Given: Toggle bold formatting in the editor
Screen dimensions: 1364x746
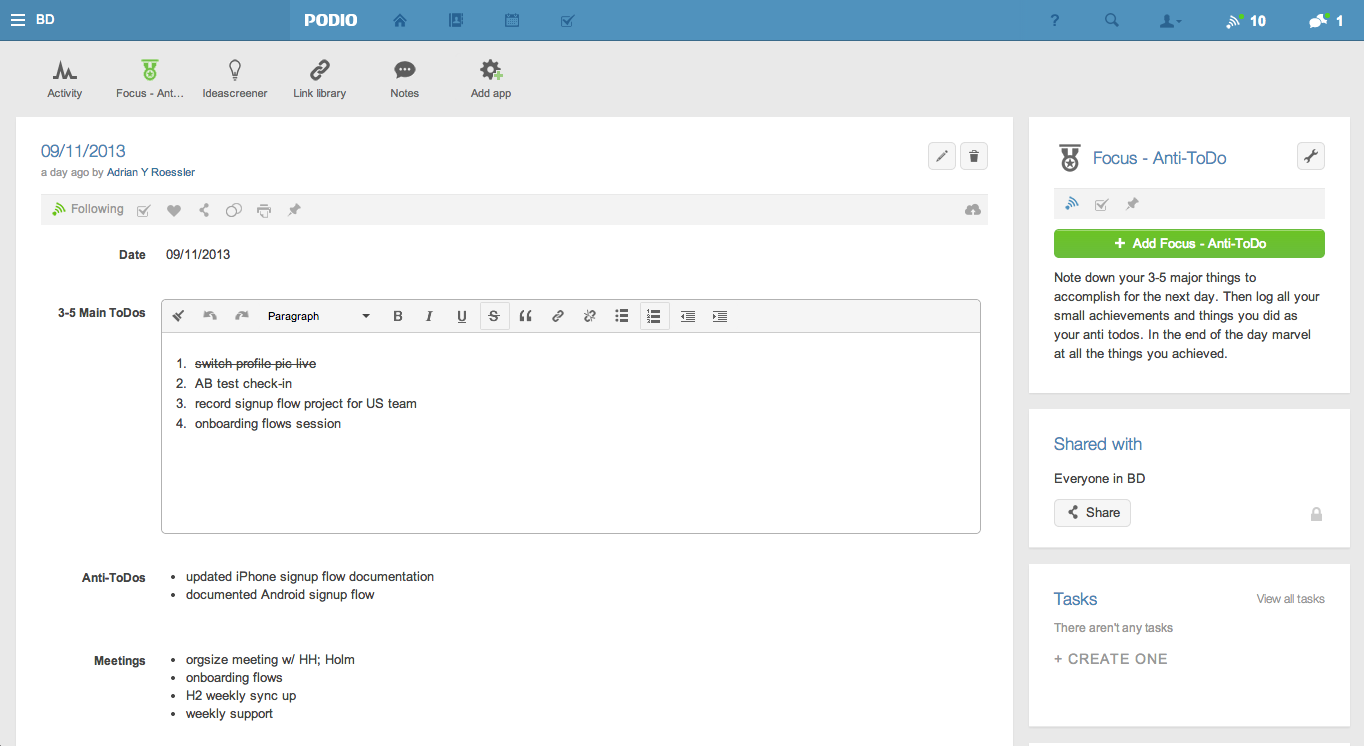Looking at the screenshot, I should [398, 316].
